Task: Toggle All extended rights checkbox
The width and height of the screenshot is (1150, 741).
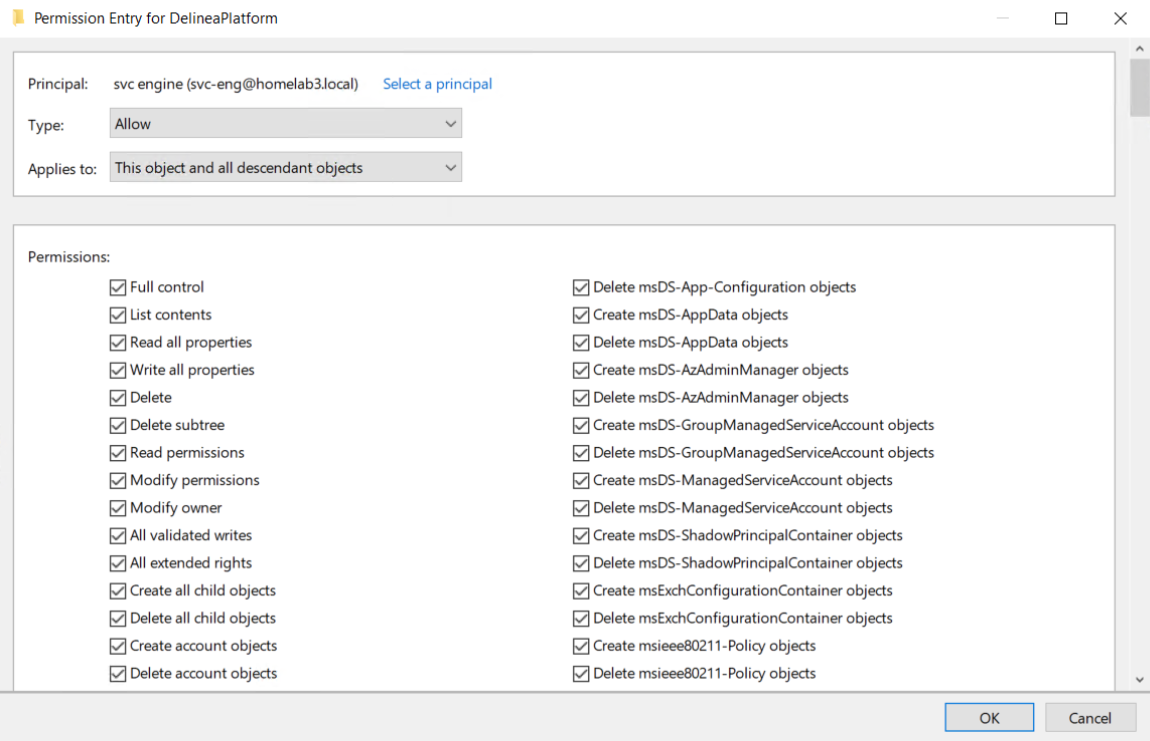Action: (118, 564)
